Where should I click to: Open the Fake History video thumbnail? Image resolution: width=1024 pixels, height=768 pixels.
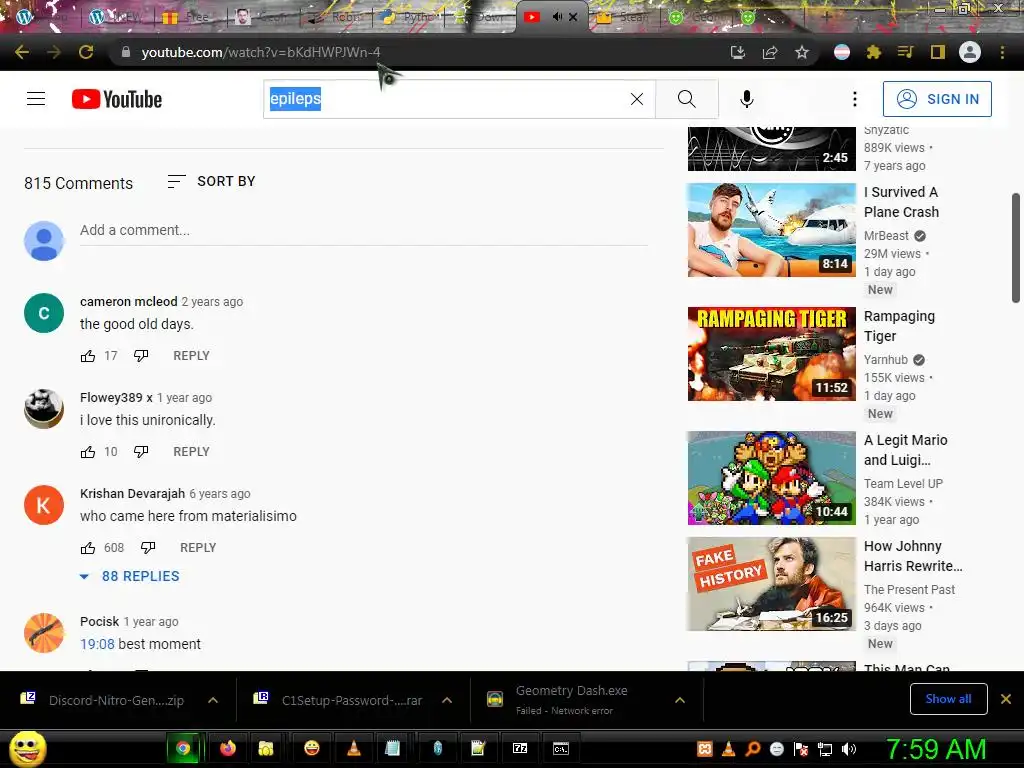point(771,584)
